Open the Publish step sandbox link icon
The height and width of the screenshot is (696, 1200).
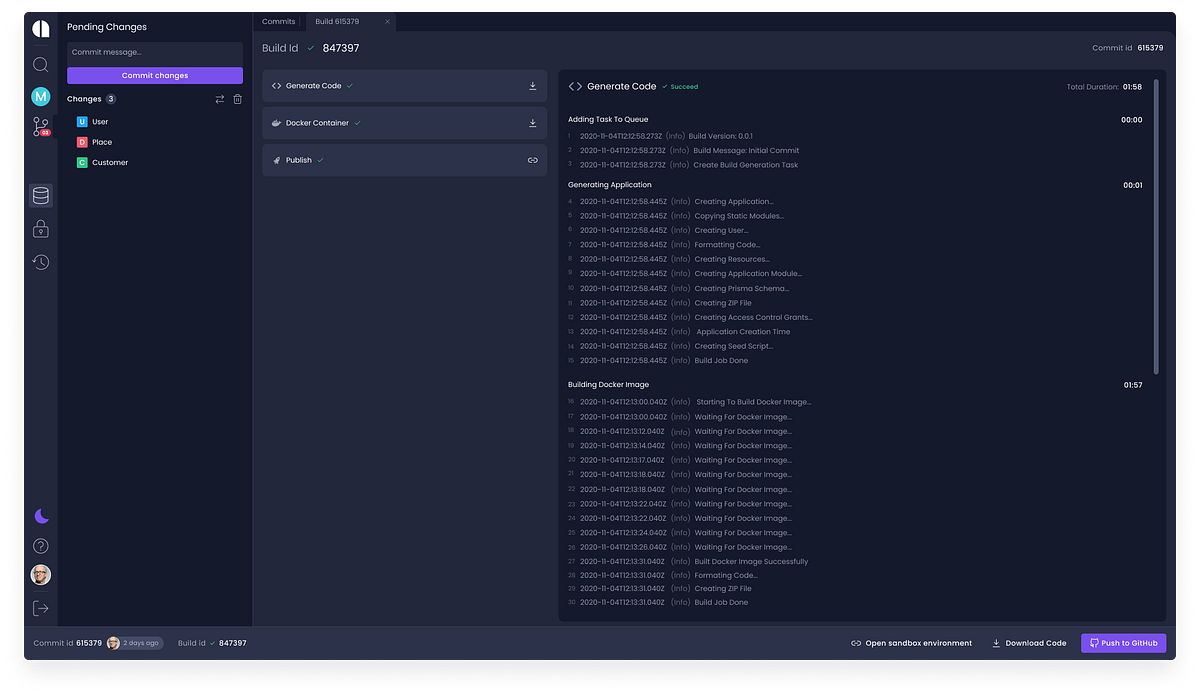532,159
